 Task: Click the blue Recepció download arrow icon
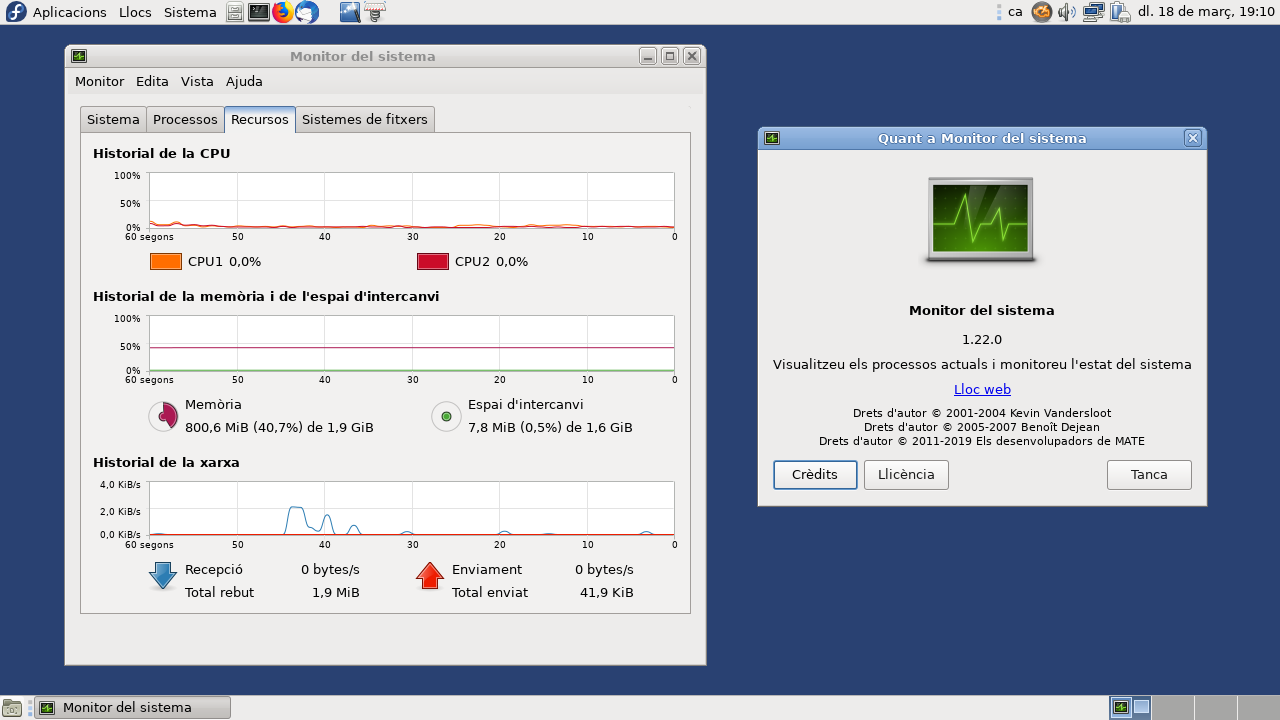point(163,576)
